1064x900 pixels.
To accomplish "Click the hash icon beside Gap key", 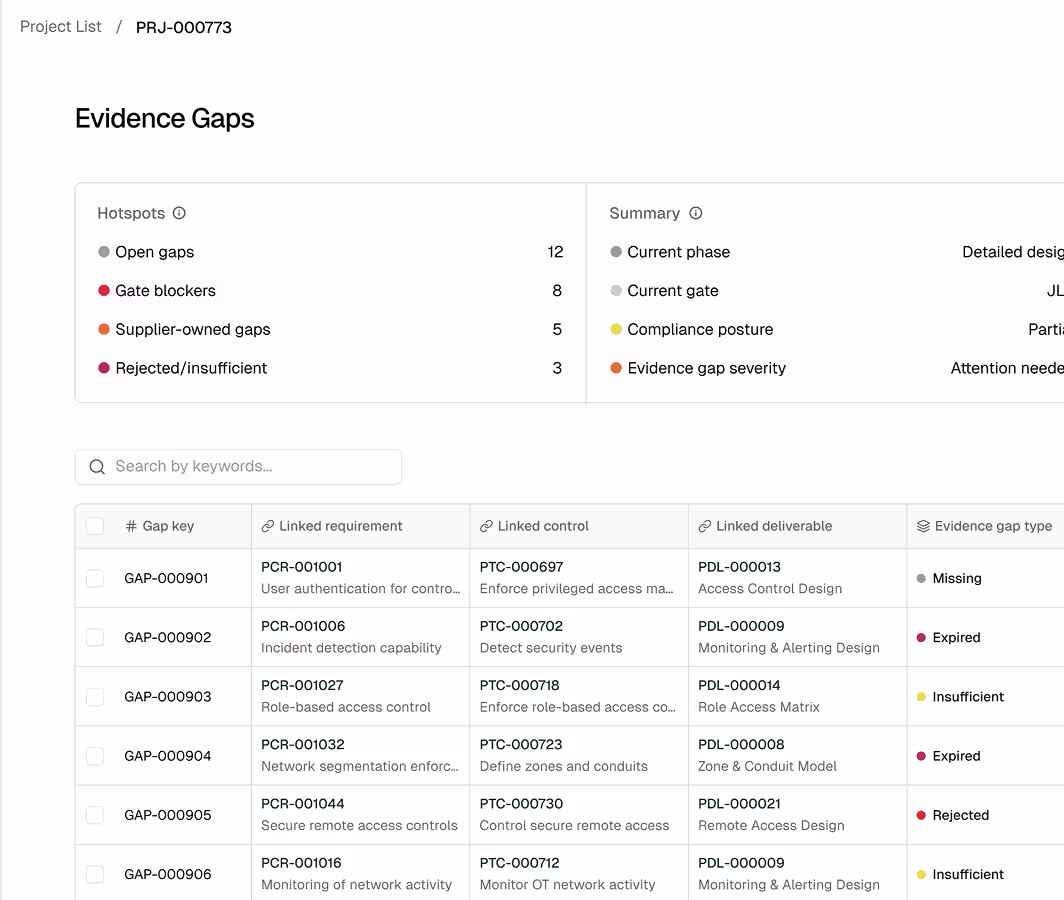I will coord(131,526).
